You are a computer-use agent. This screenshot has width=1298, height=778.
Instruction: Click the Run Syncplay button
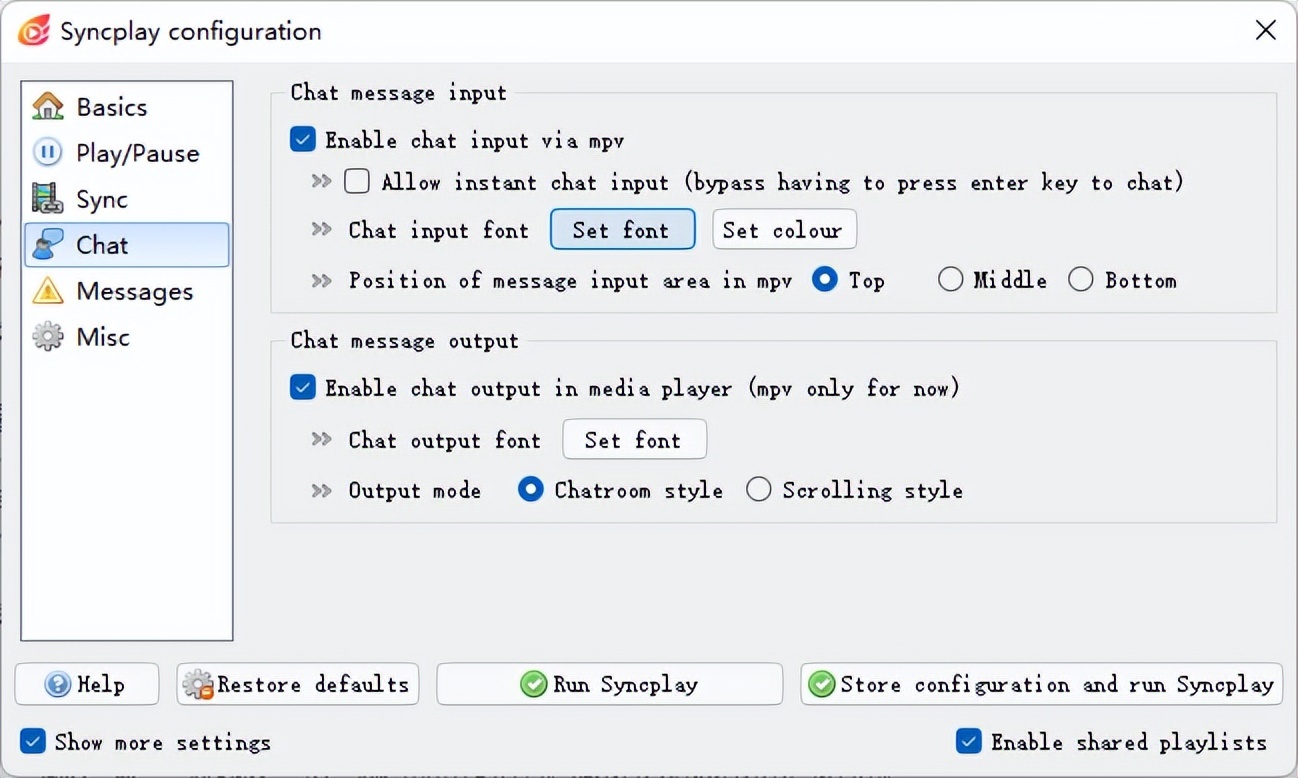pyautogui.click(x=609, y=684)
